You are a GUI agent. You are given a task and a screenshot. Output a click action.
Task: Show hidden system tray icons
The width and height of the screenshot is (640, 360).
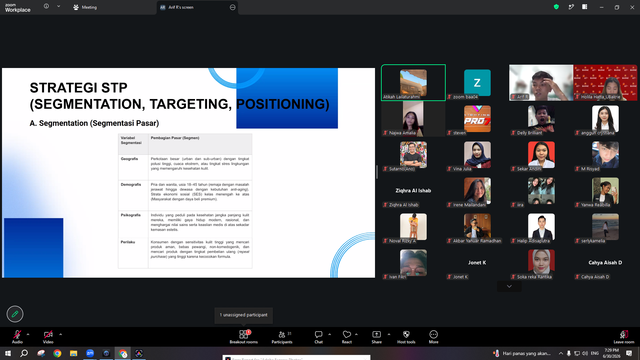(x=561, y=353)
